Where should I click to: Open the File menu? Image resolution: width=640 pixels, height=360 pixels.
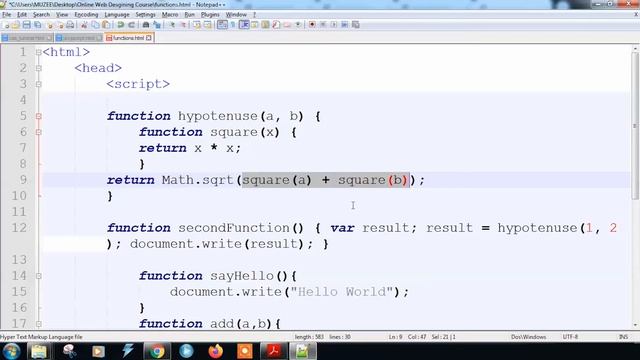point(6,14)
